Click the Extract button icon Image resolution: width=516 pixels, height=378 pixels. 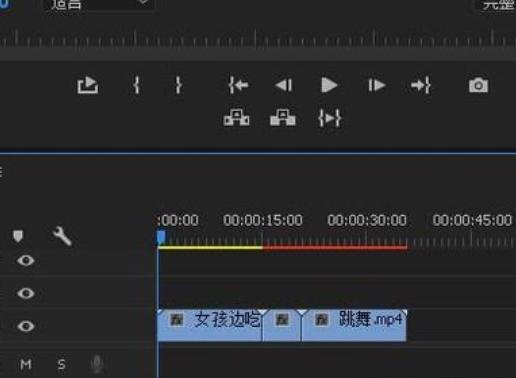tap(283, 117)
